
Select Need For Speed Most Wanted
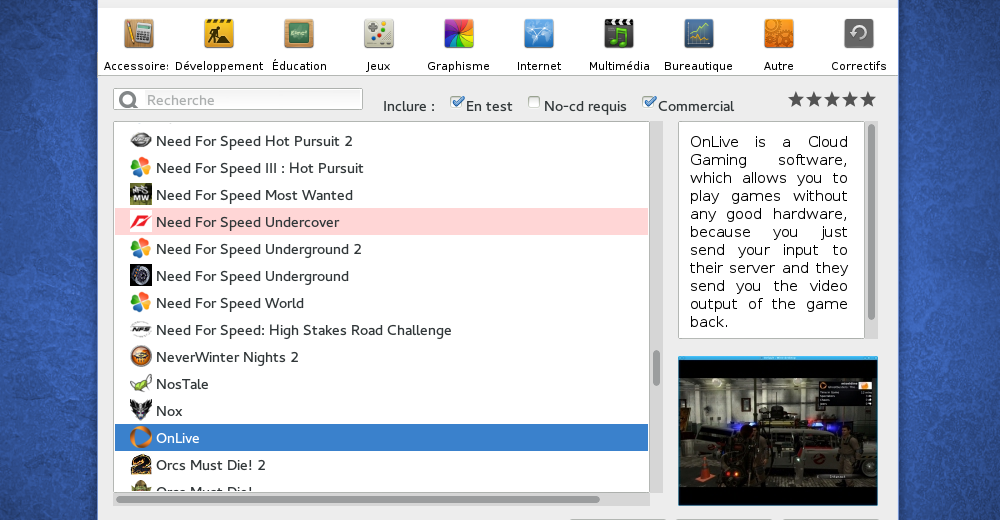pyautogui.click(x=254, y=195)
